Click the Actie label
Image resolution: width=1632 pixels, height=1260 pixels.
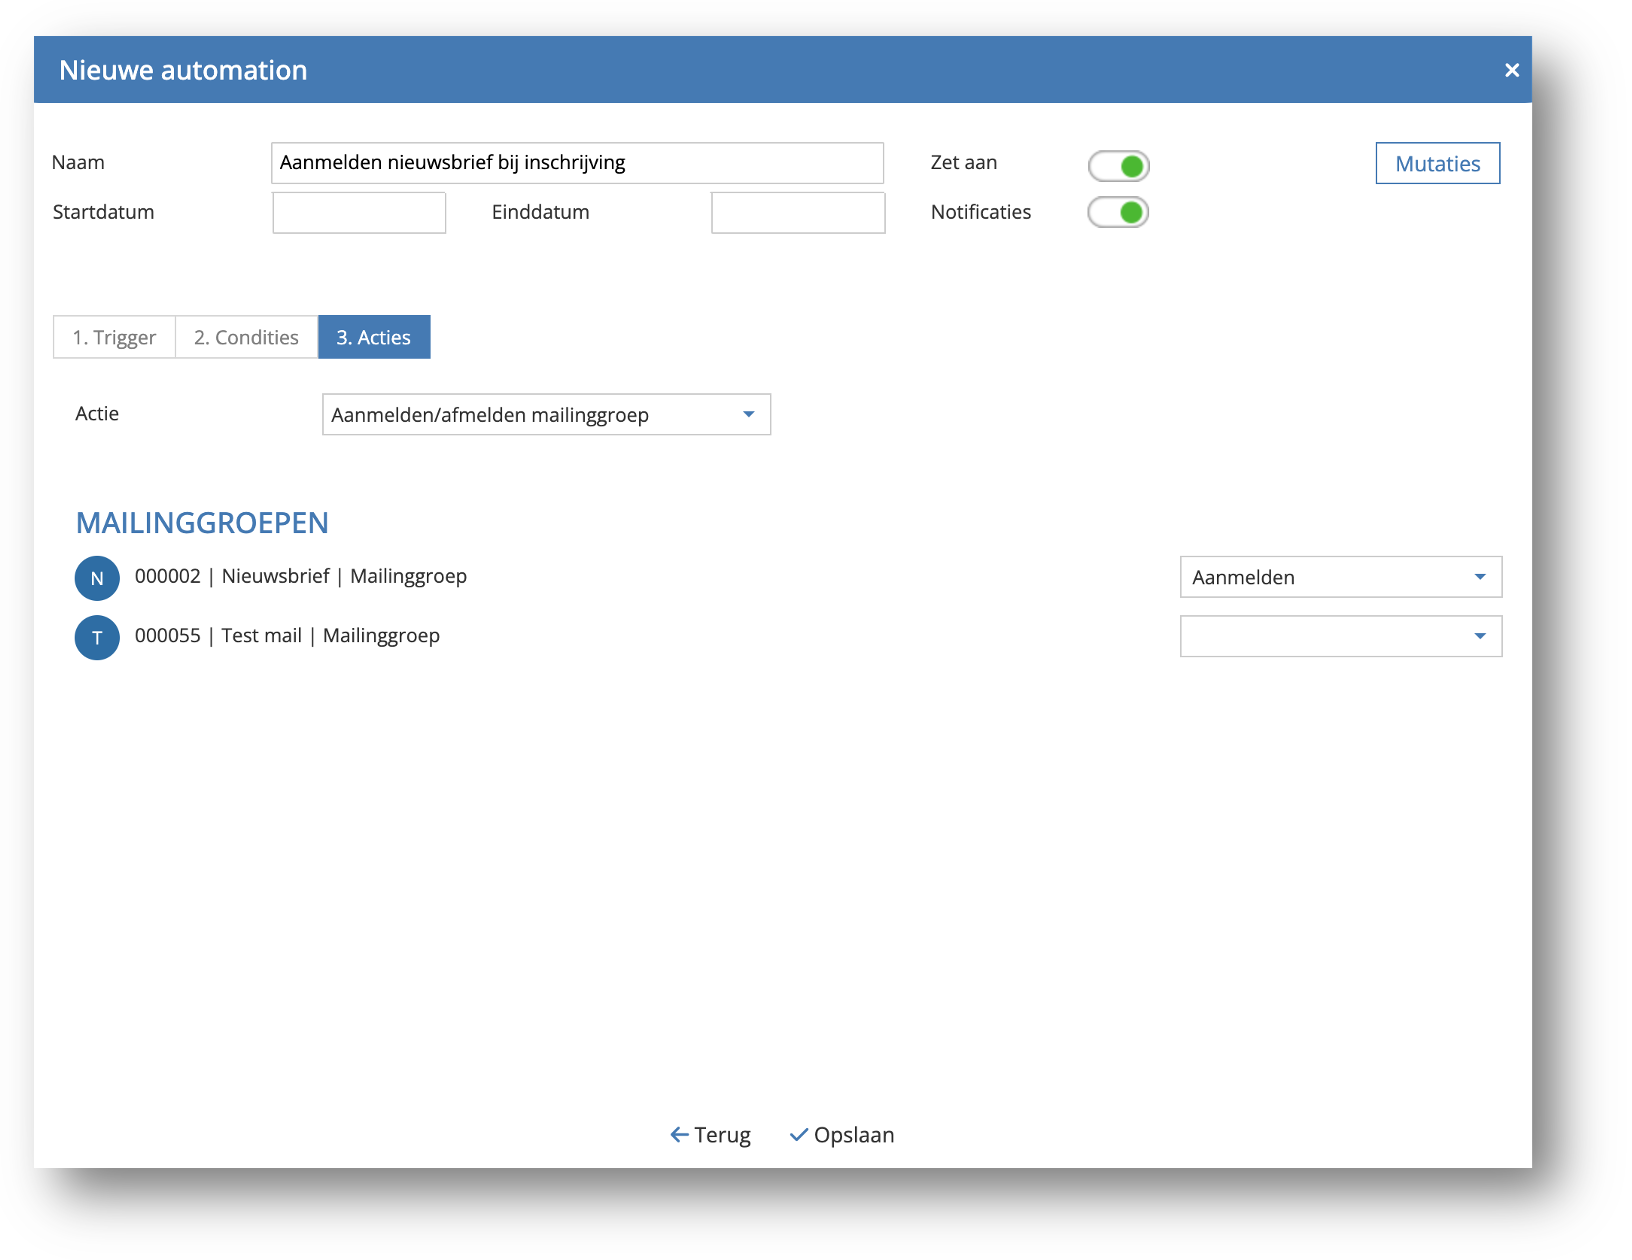pyautogui.click(x=97, y=414)
